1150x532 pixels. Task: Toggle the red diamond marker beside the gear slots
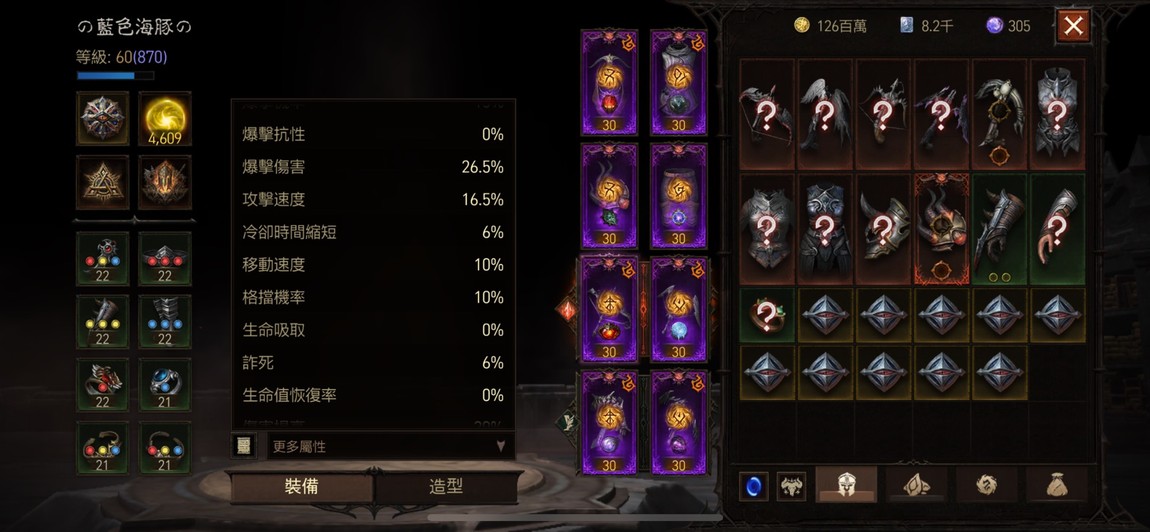click(x=568, y=310)
